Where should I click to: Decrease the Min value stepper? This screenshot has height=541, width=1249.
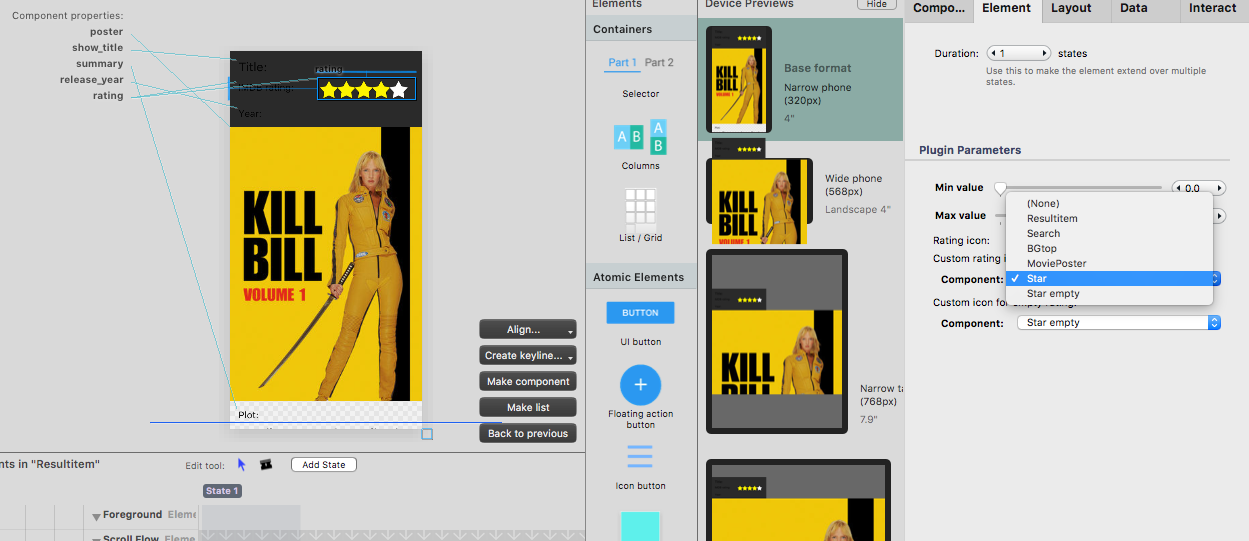1177,188
